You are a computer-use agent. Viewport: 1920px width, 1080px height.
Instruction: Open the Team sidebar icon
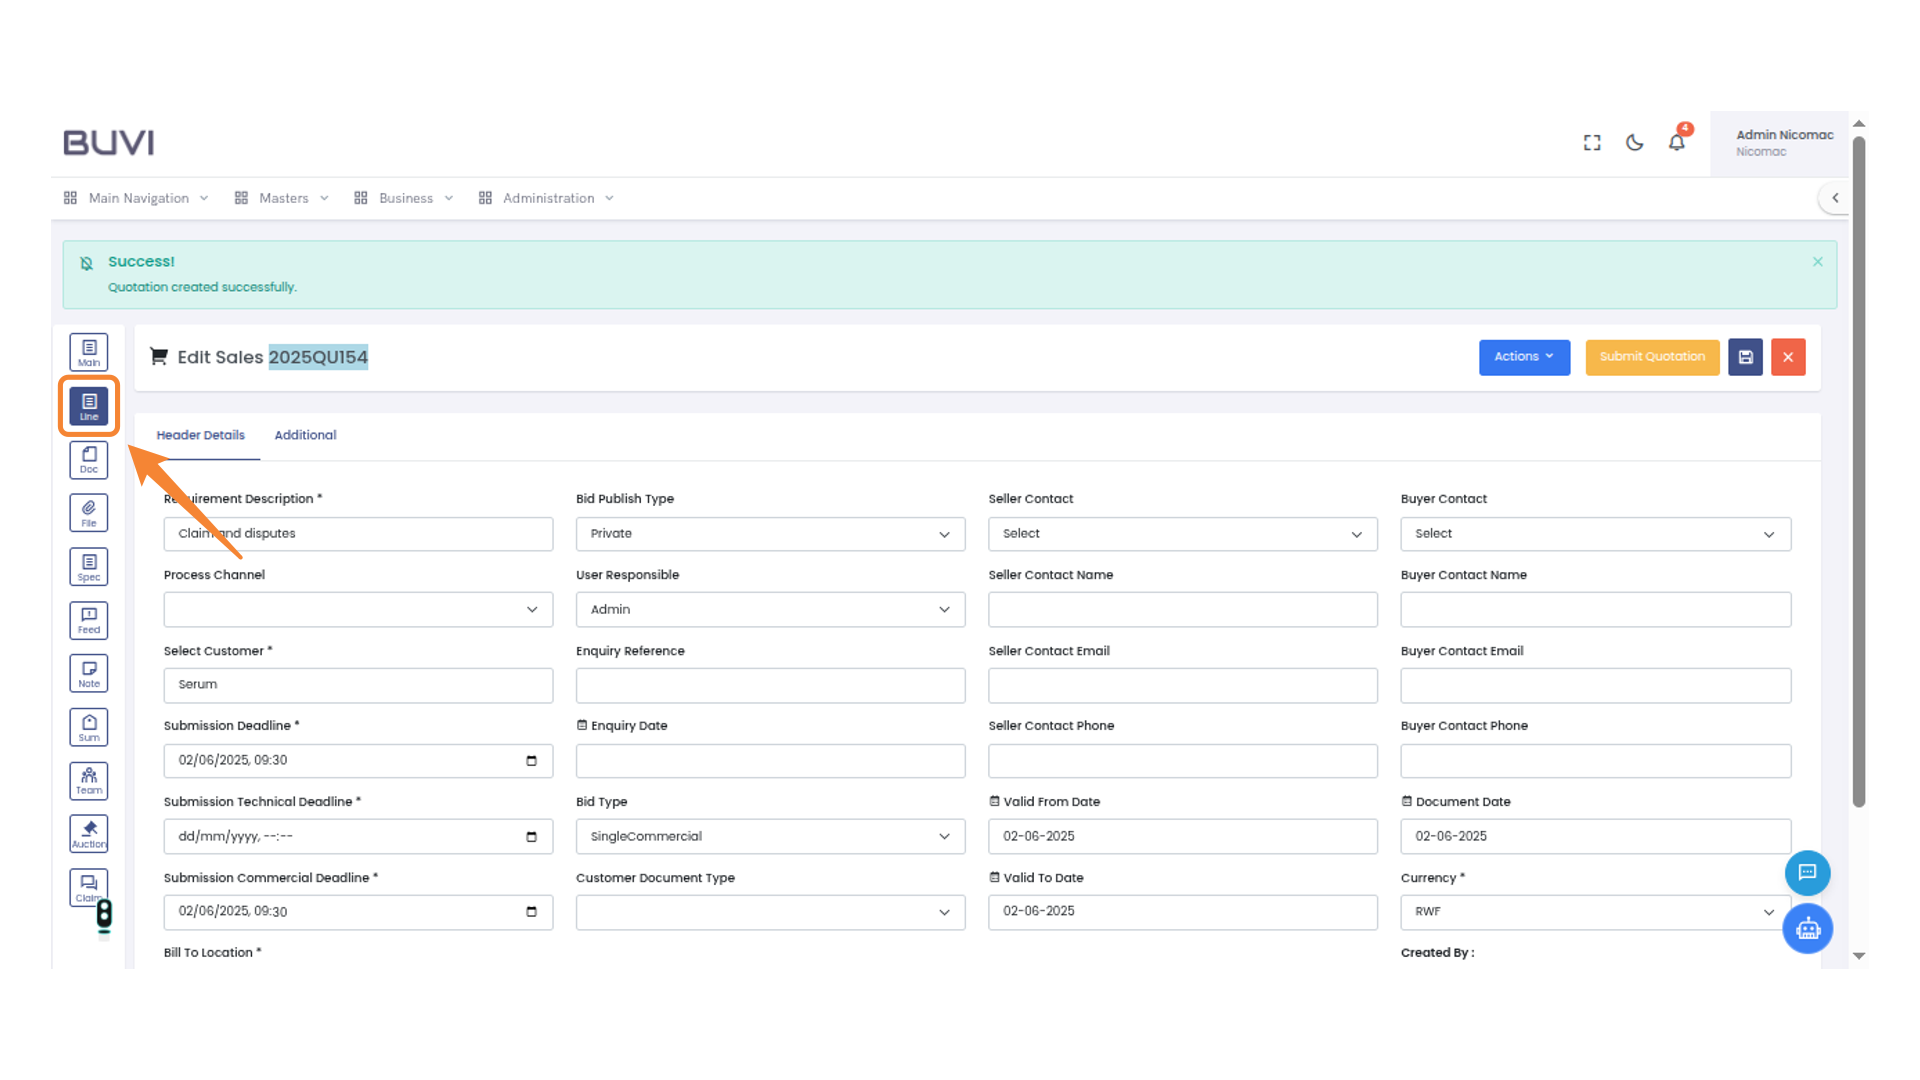tap(89, 780)
